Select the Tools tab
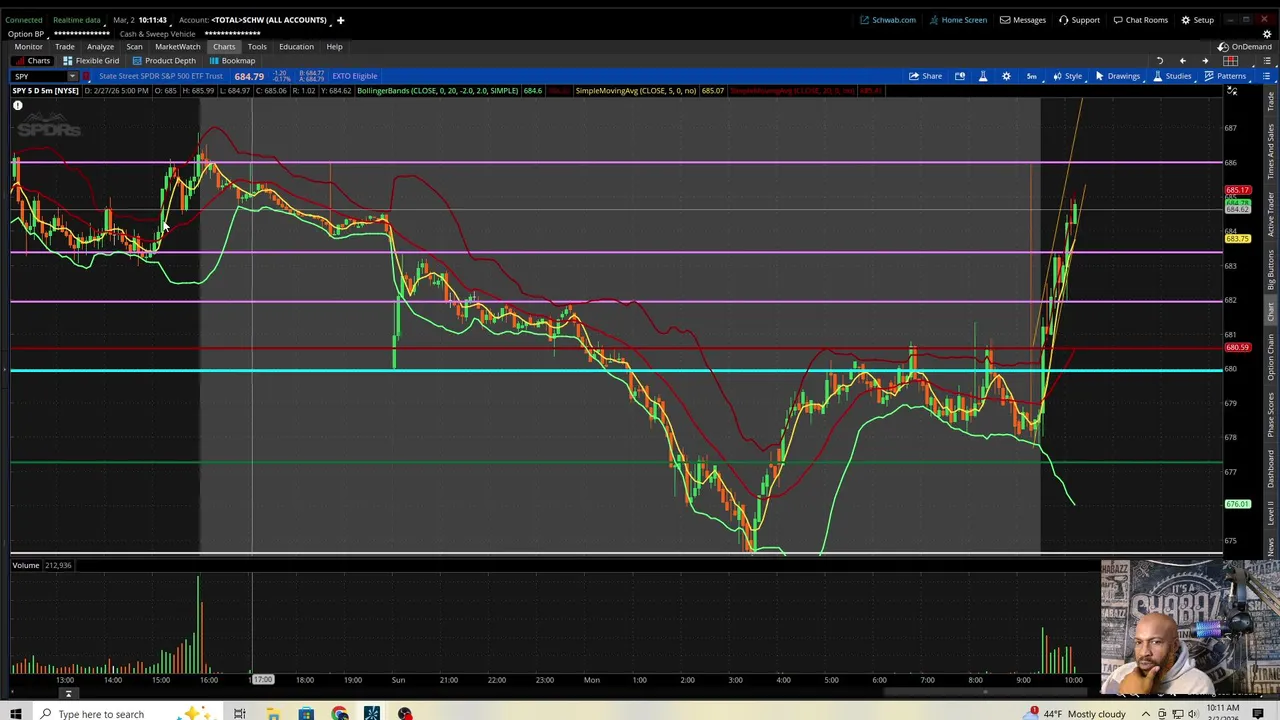This screenshot has width=1280, height=720. pos(257,47)
